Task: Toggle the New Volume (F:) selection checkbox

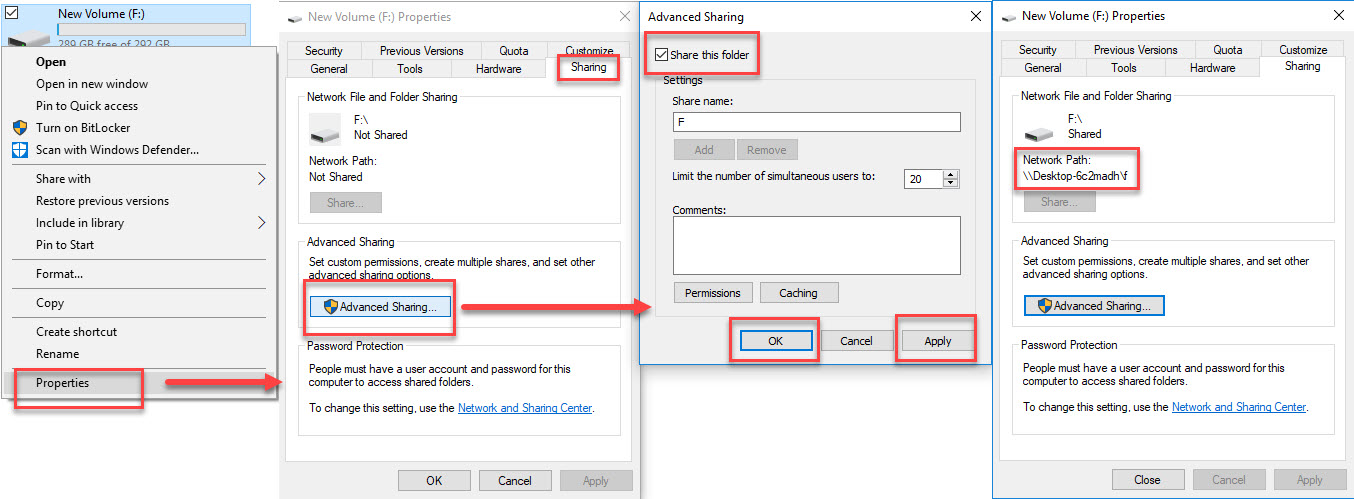Action: (11, 13)
